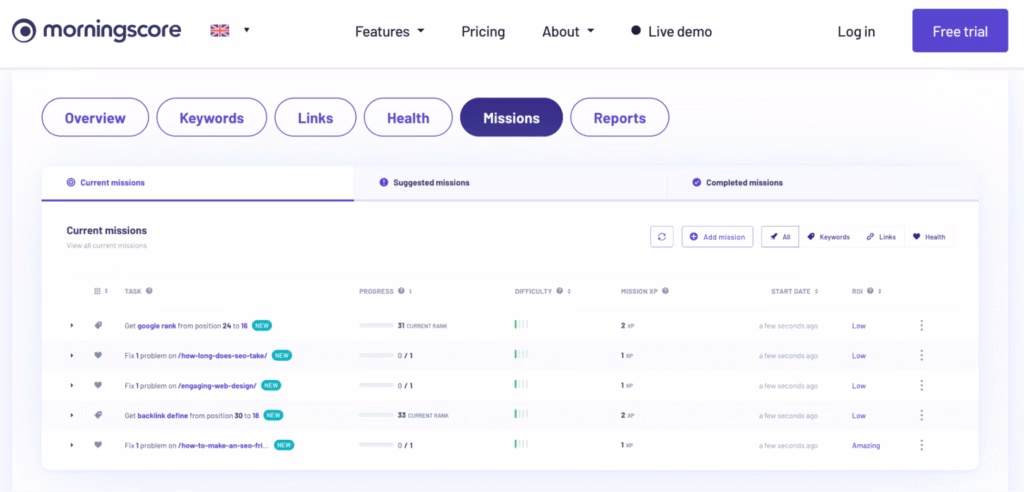Filter missions by Keywords
Image resolution: width=1024 pixels, height=492 pixels.
pos(828,237)
